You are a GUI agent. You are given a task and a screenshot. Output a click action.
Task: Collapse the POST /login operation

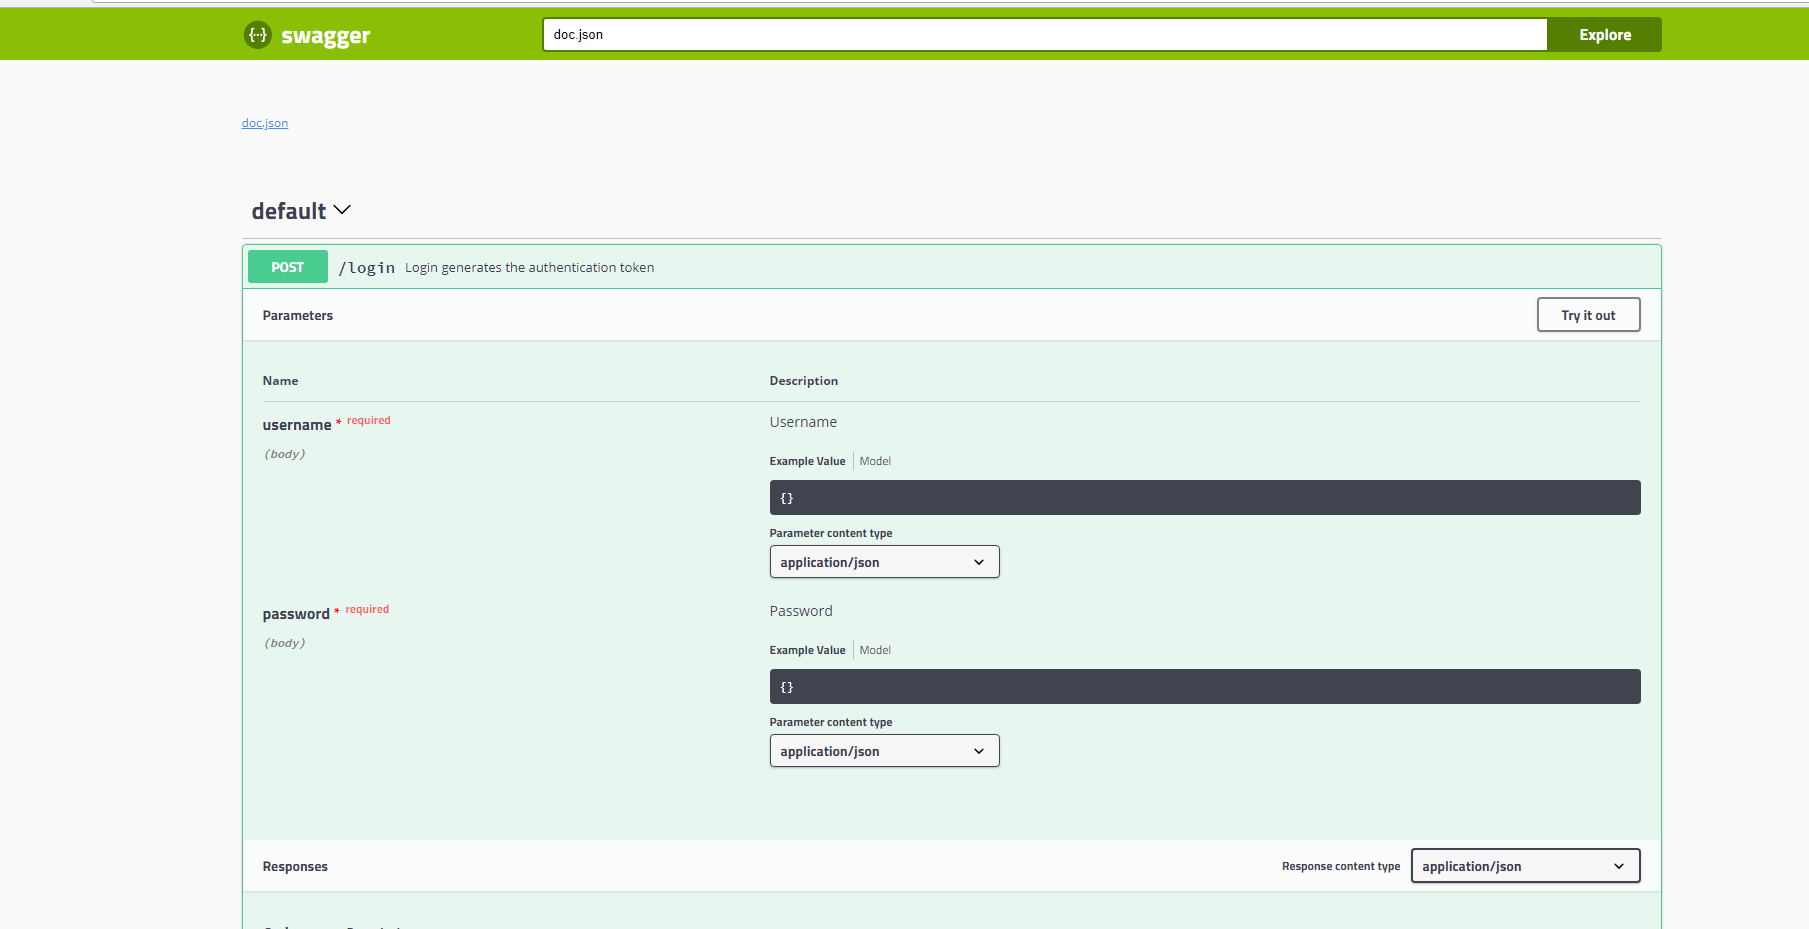(x=952, y=267)
